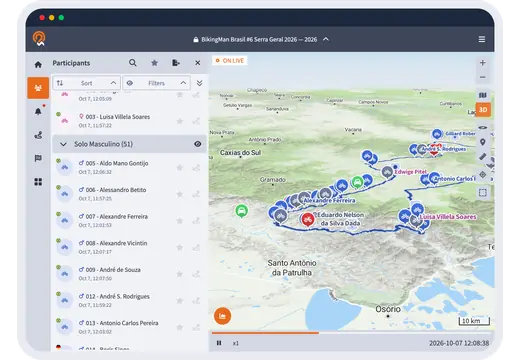520x360 pixels.
Task: Open the grid apps sidebar icon
Action: pos(38,182)
